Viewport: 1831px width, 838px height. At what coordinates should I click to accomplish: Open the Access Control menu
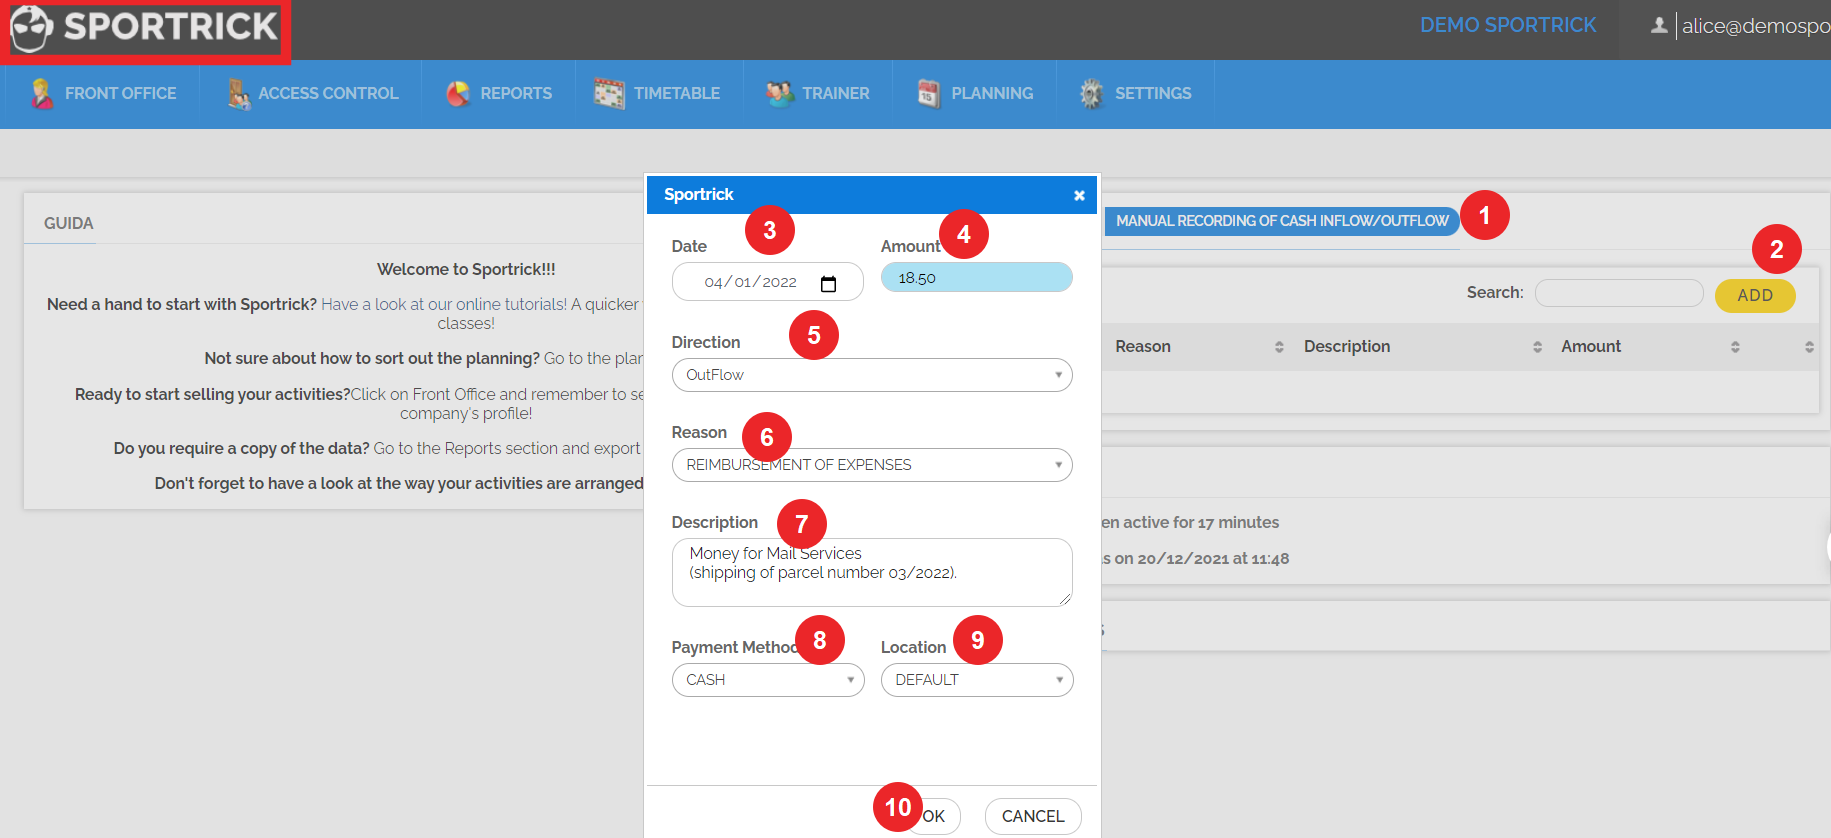[x=312, y=93]
